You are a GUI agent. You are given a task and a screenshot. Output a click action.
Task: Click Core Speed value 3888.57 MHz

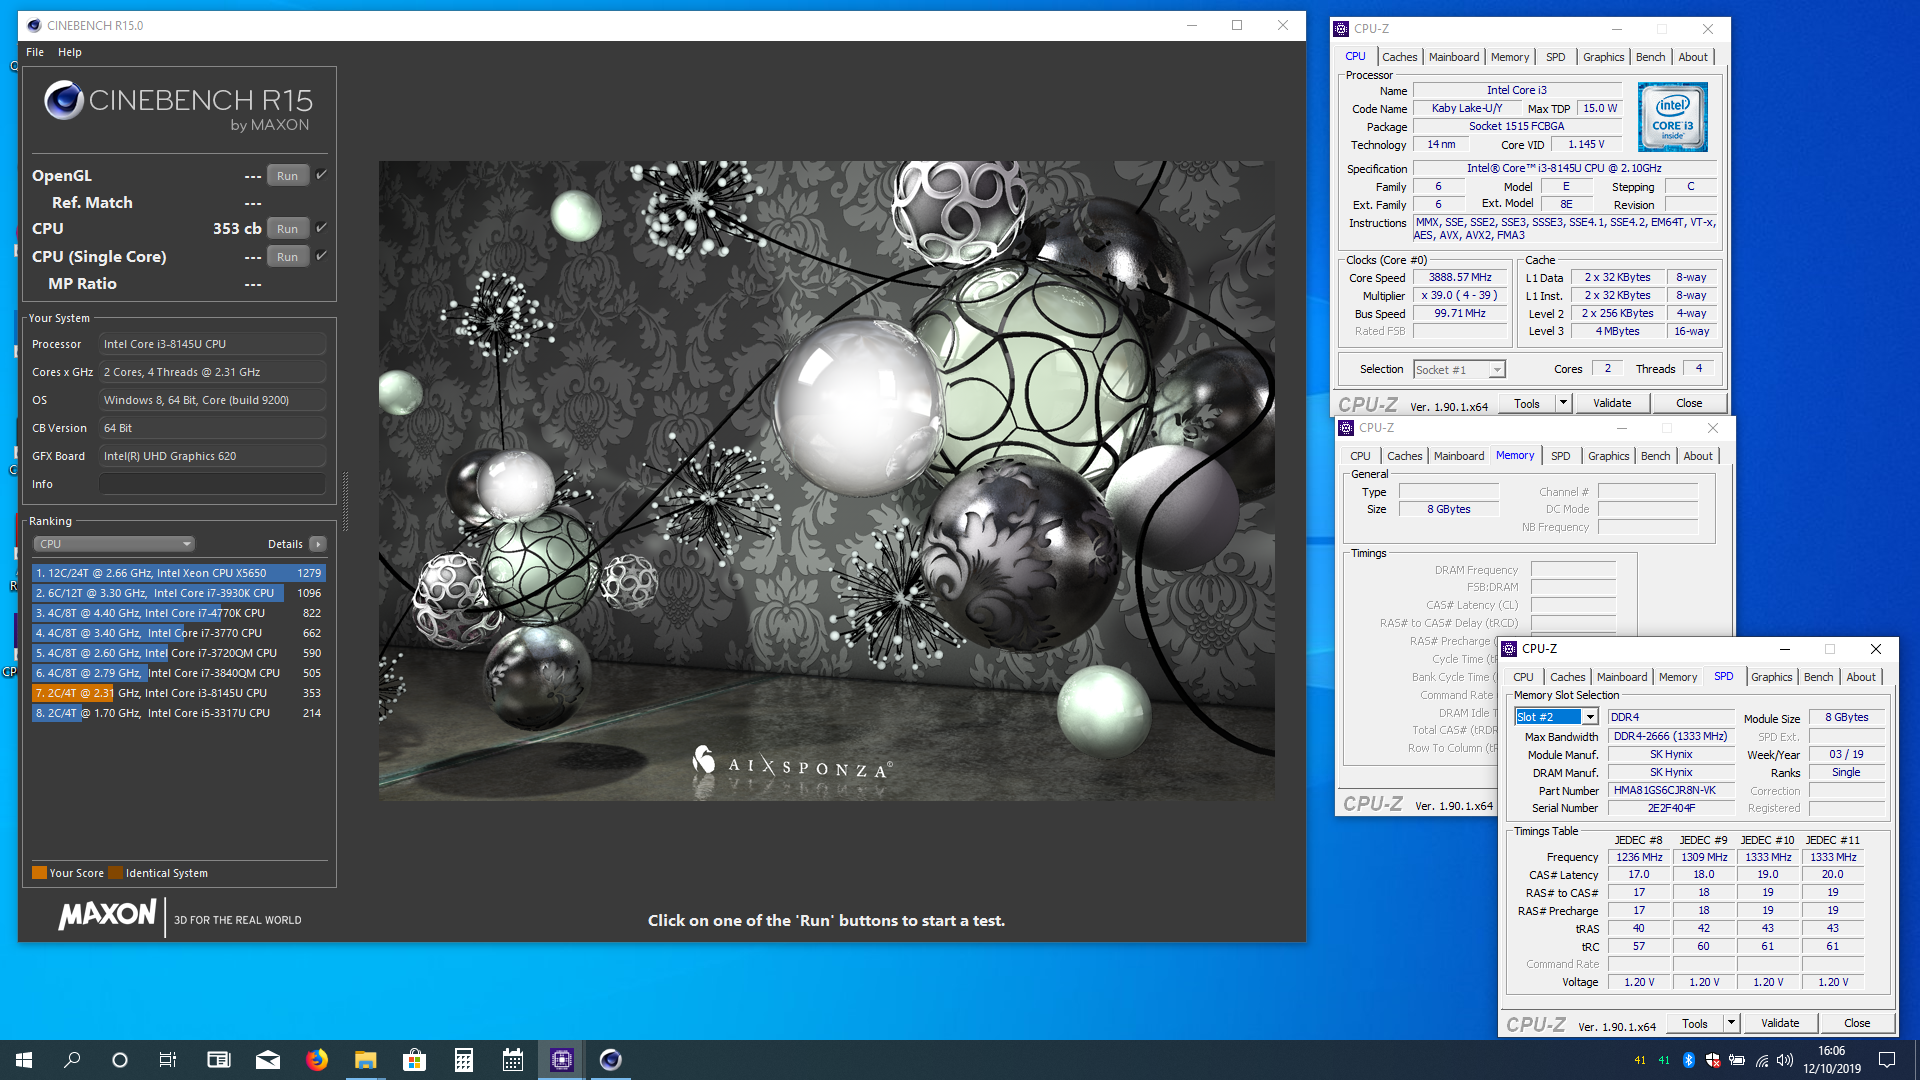(x=1460, y=278)
